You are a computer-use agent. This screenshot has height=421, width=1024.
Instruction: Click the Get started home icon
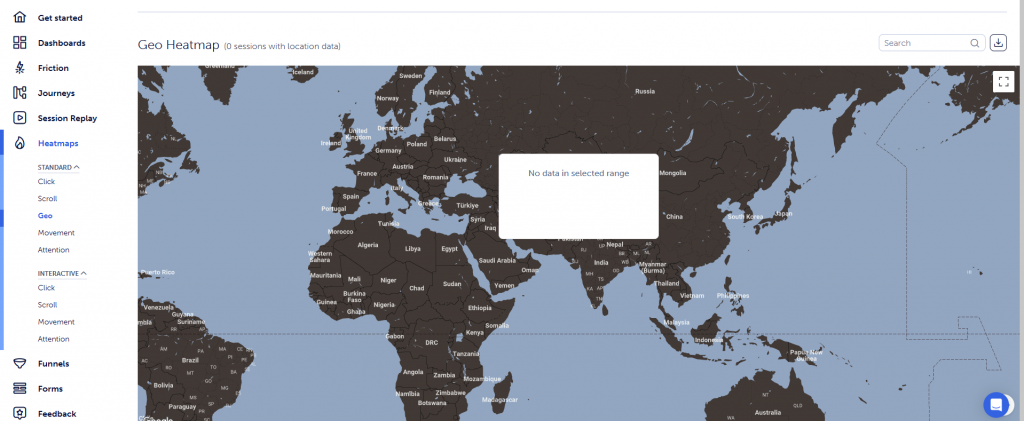coord(19,18)
